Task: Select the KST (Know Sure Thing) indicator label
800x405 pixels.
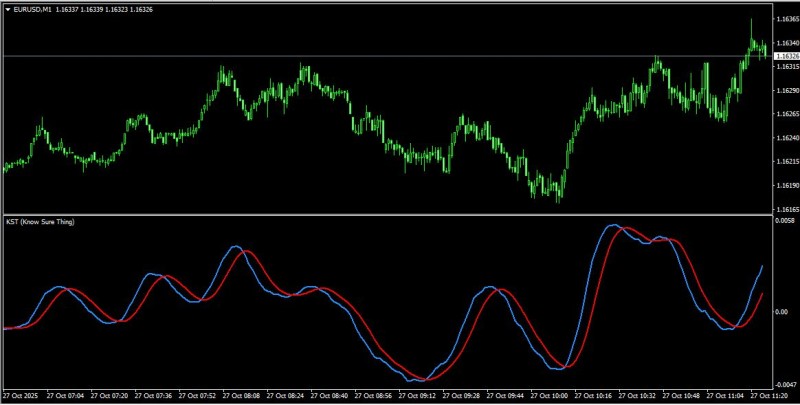Action: 40,222
